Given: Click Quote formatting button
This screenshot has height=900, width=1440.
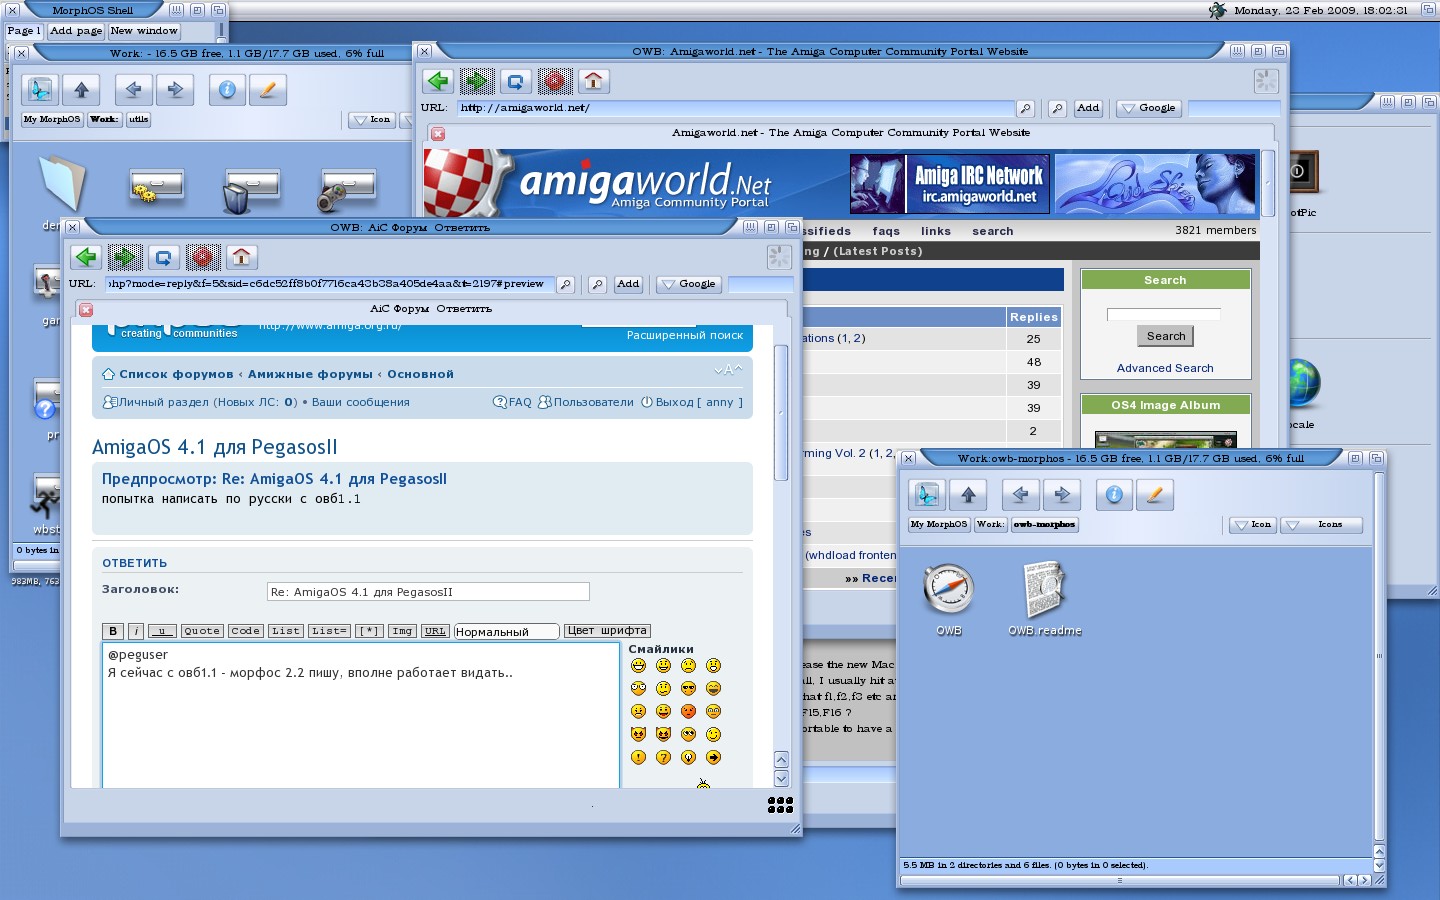Looking at the screenshot, I should pos(202,631).
